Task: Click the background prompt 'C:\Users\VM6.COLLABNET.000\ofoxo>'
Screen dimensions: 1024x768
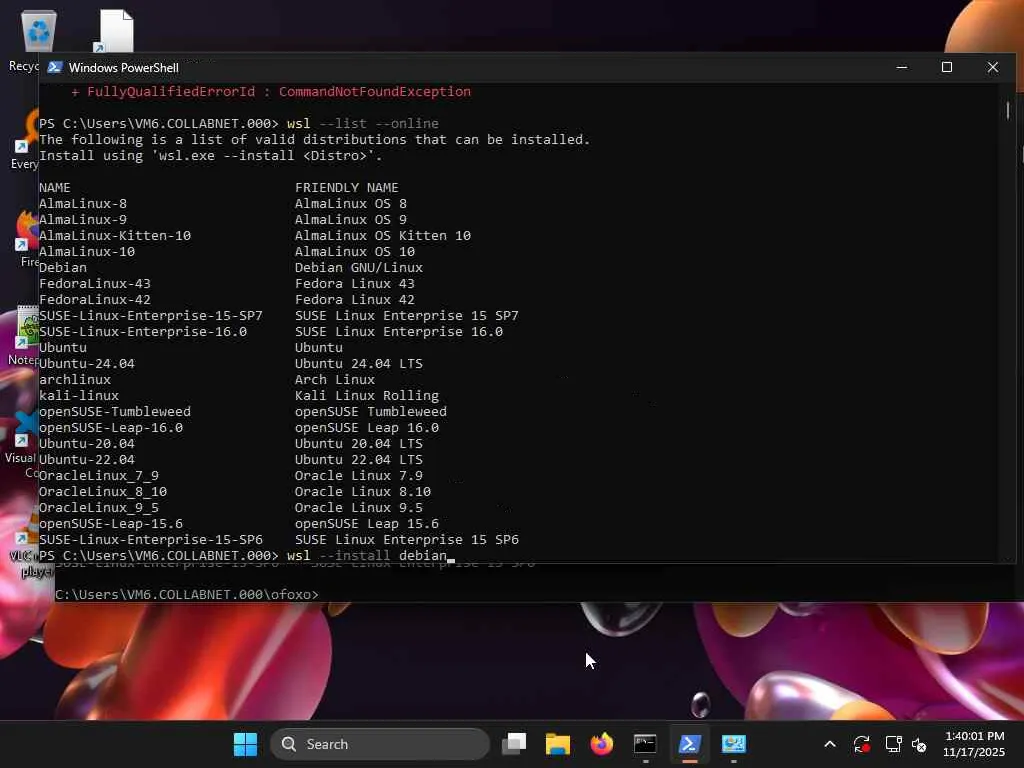Action: pos(187,594)
